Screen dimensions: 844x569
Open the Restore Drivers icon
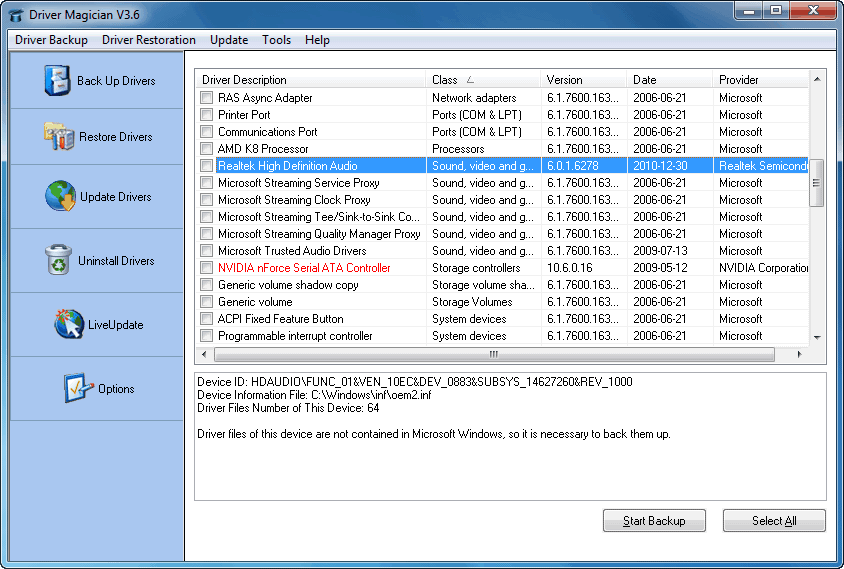click(59, 137)
